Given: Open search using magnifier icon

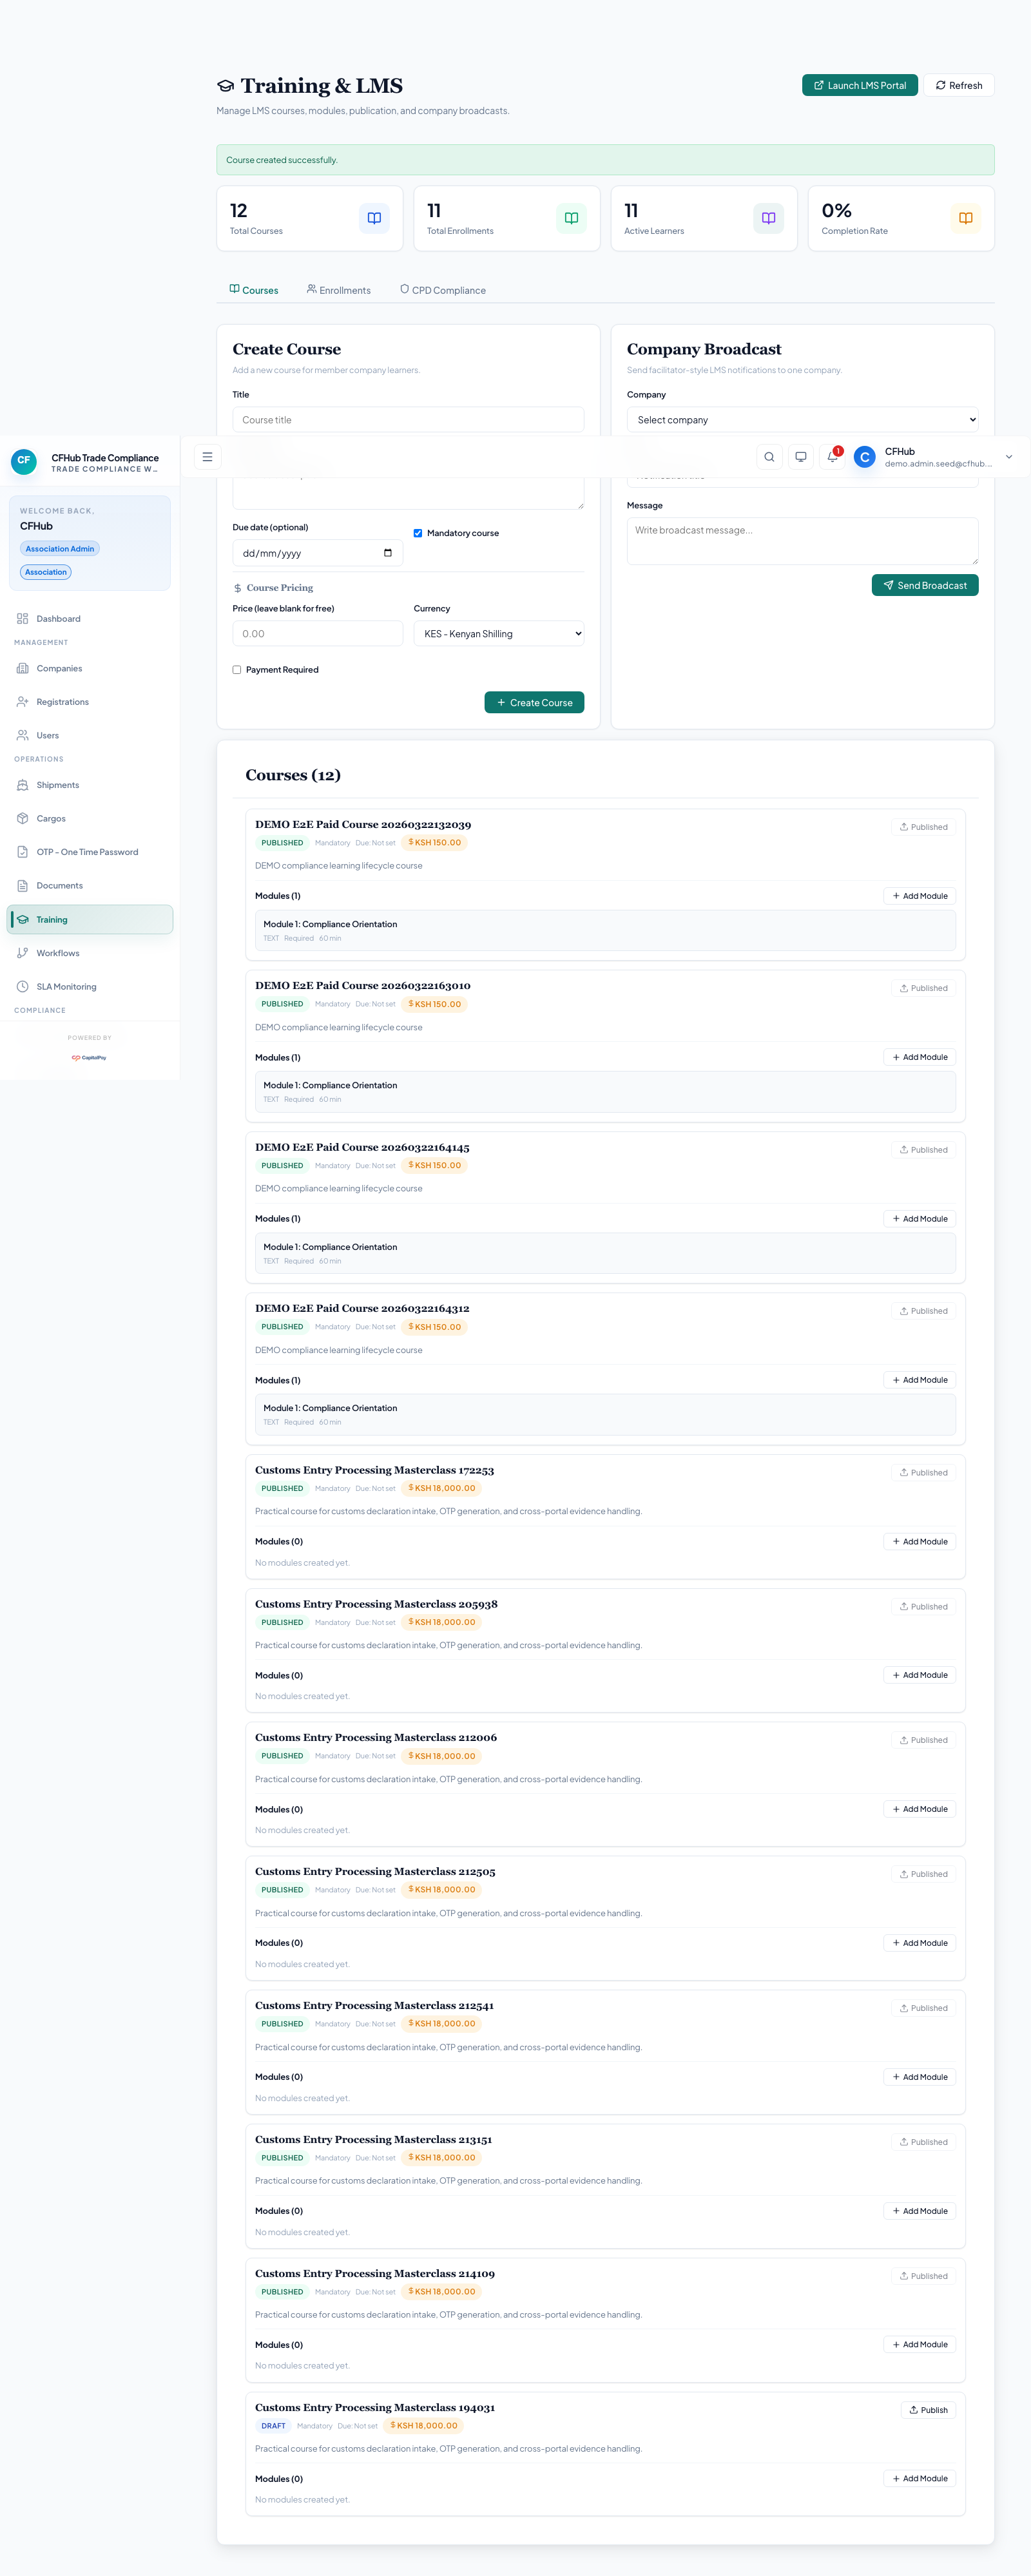Looking at the screenshot, I should coord(769,457).
